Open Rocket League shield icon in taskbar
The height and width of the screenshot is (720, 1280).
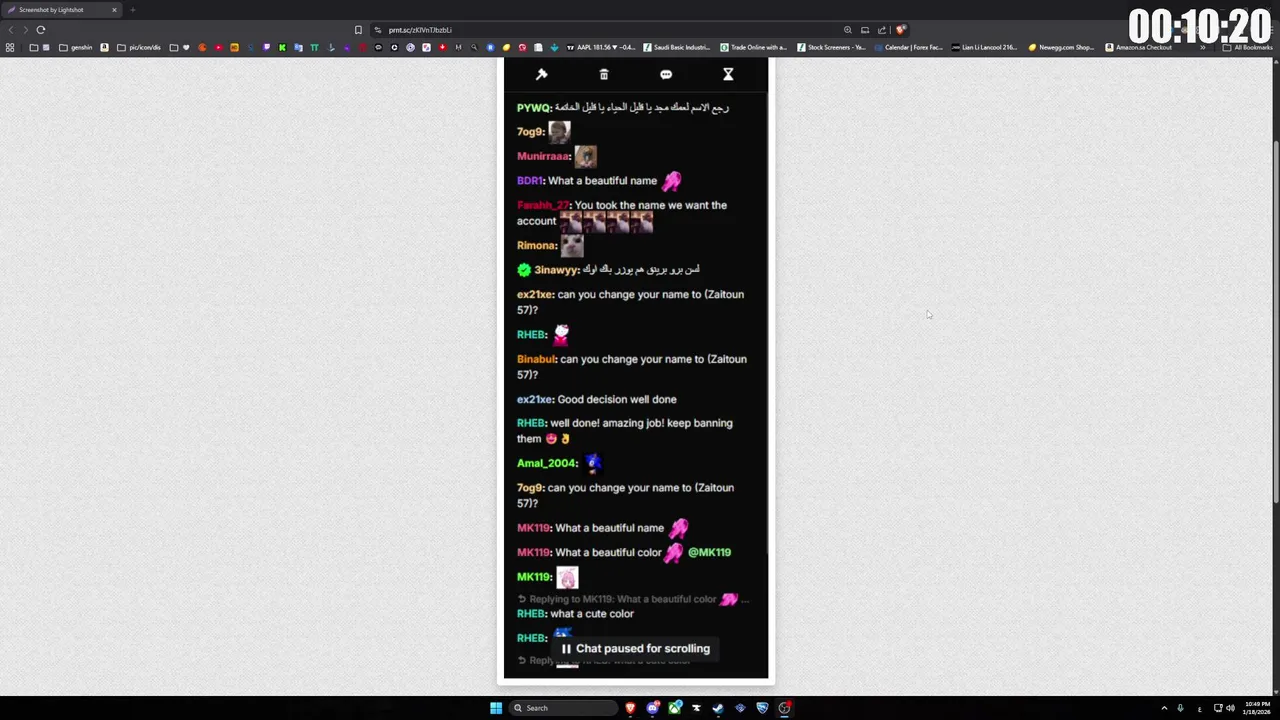[x=762, y=708]
